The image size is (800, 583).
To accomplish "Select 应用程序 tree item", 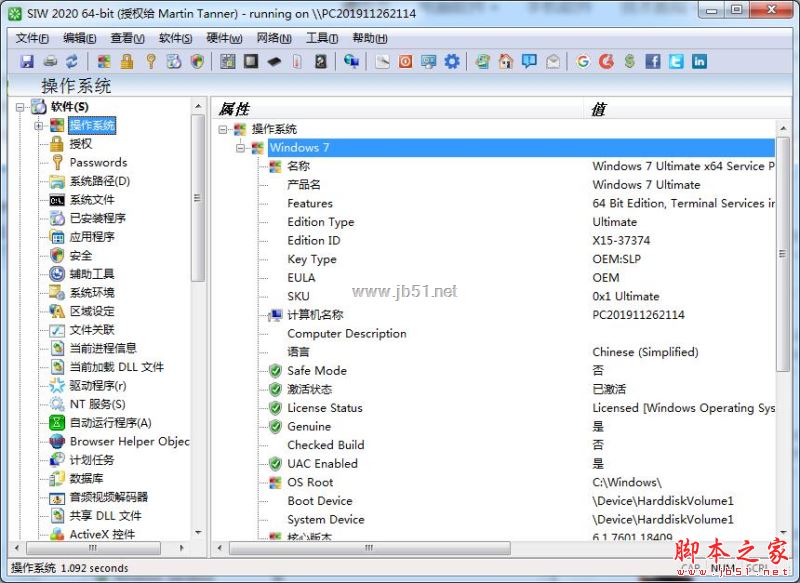I will [x=92, y=237].
